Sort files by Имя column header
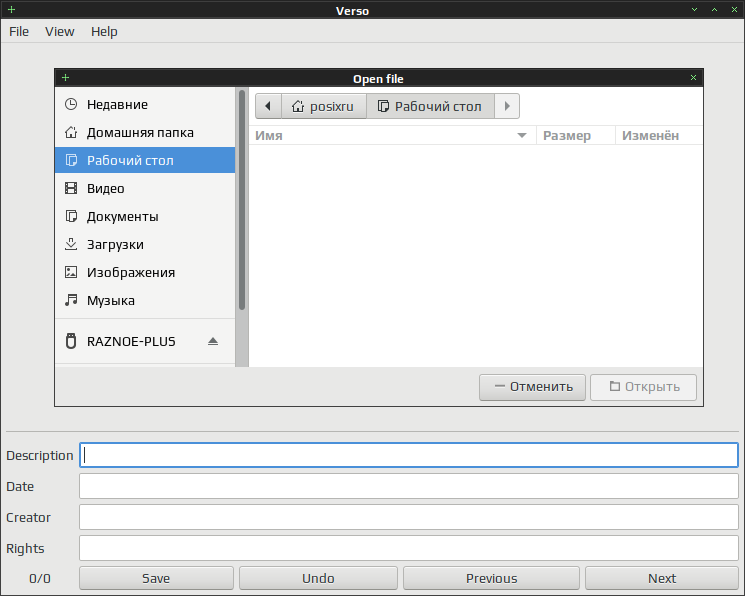 pyautogui.click(x=392, y=135)
